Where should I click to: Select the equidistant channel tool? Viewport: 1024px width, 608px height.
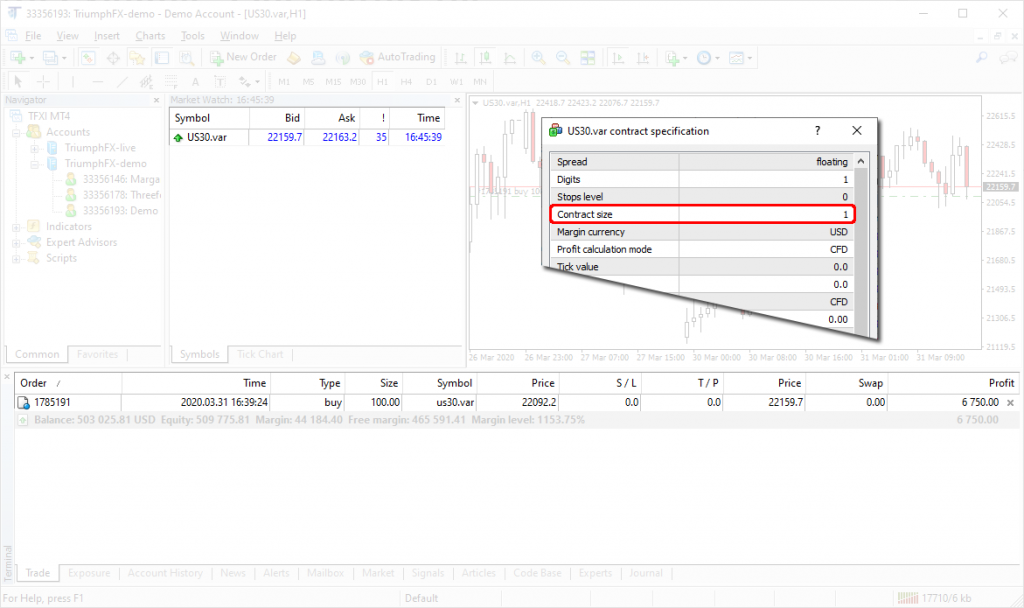tap(146, 82)
